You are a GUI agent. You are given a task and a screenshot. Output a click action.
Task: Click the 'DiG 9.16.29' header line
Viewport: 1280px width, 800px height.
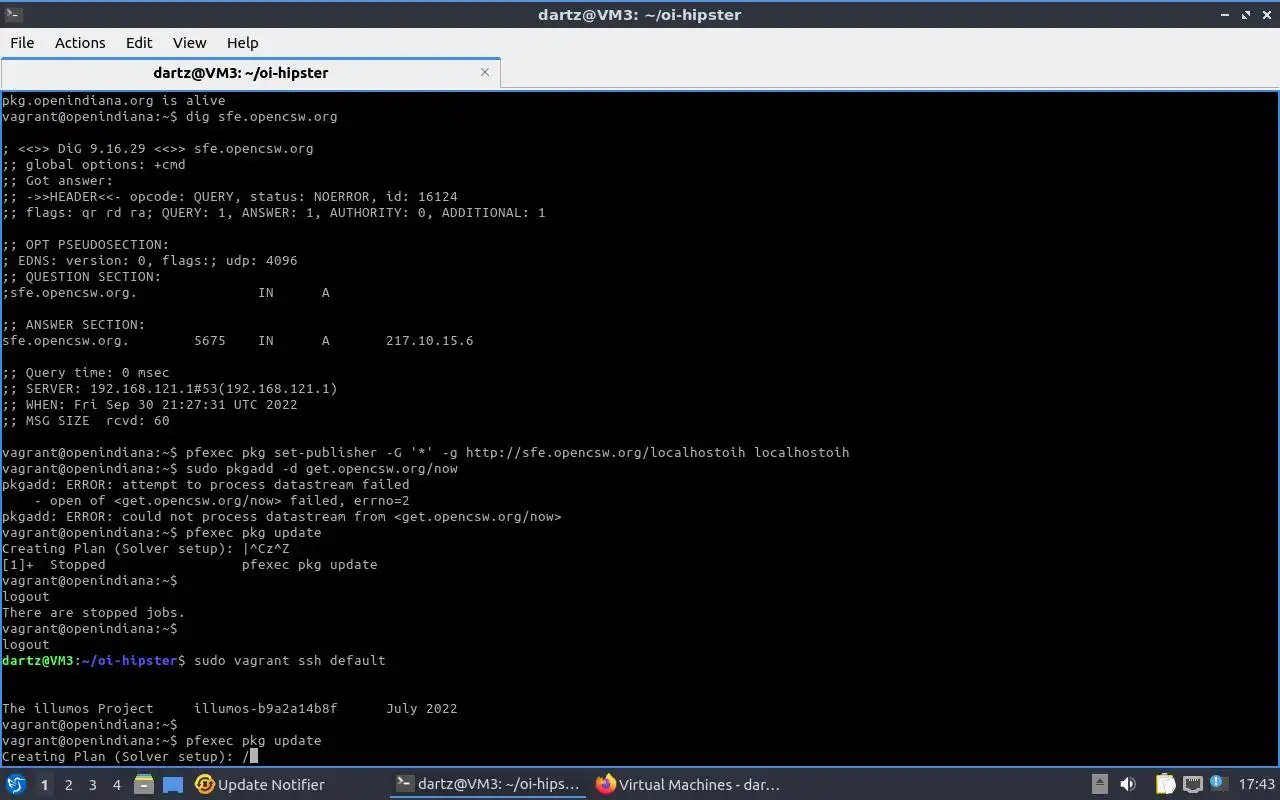tap(158, 149)
